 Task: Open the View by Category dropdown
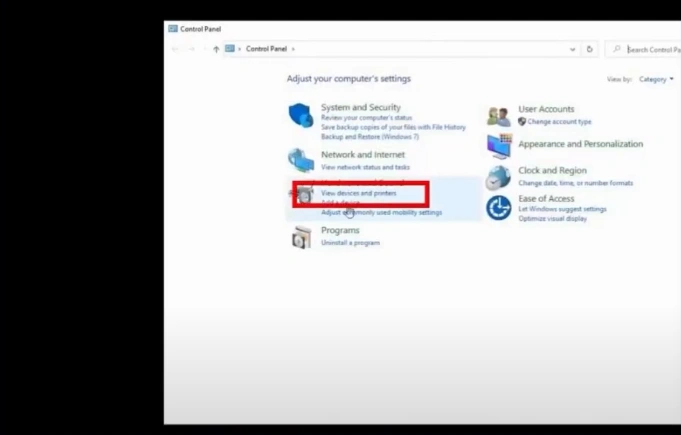point(656,79)
